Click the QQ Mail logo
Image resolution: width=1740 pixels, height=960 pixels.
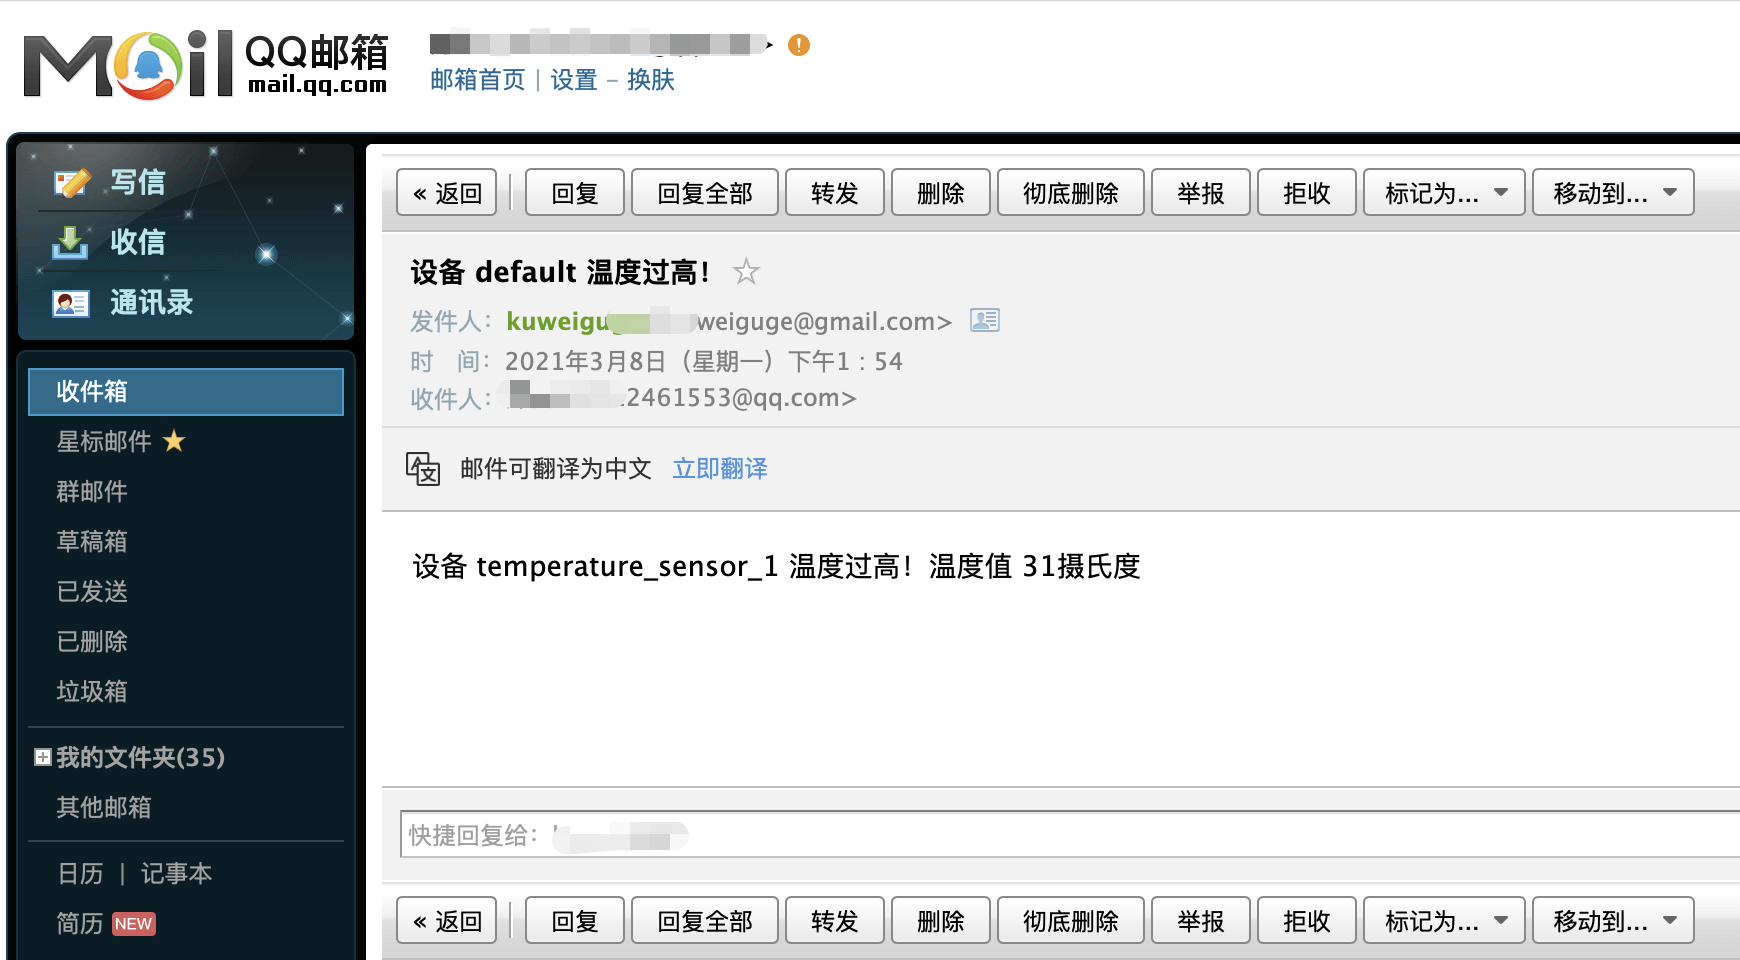point(205,64)
